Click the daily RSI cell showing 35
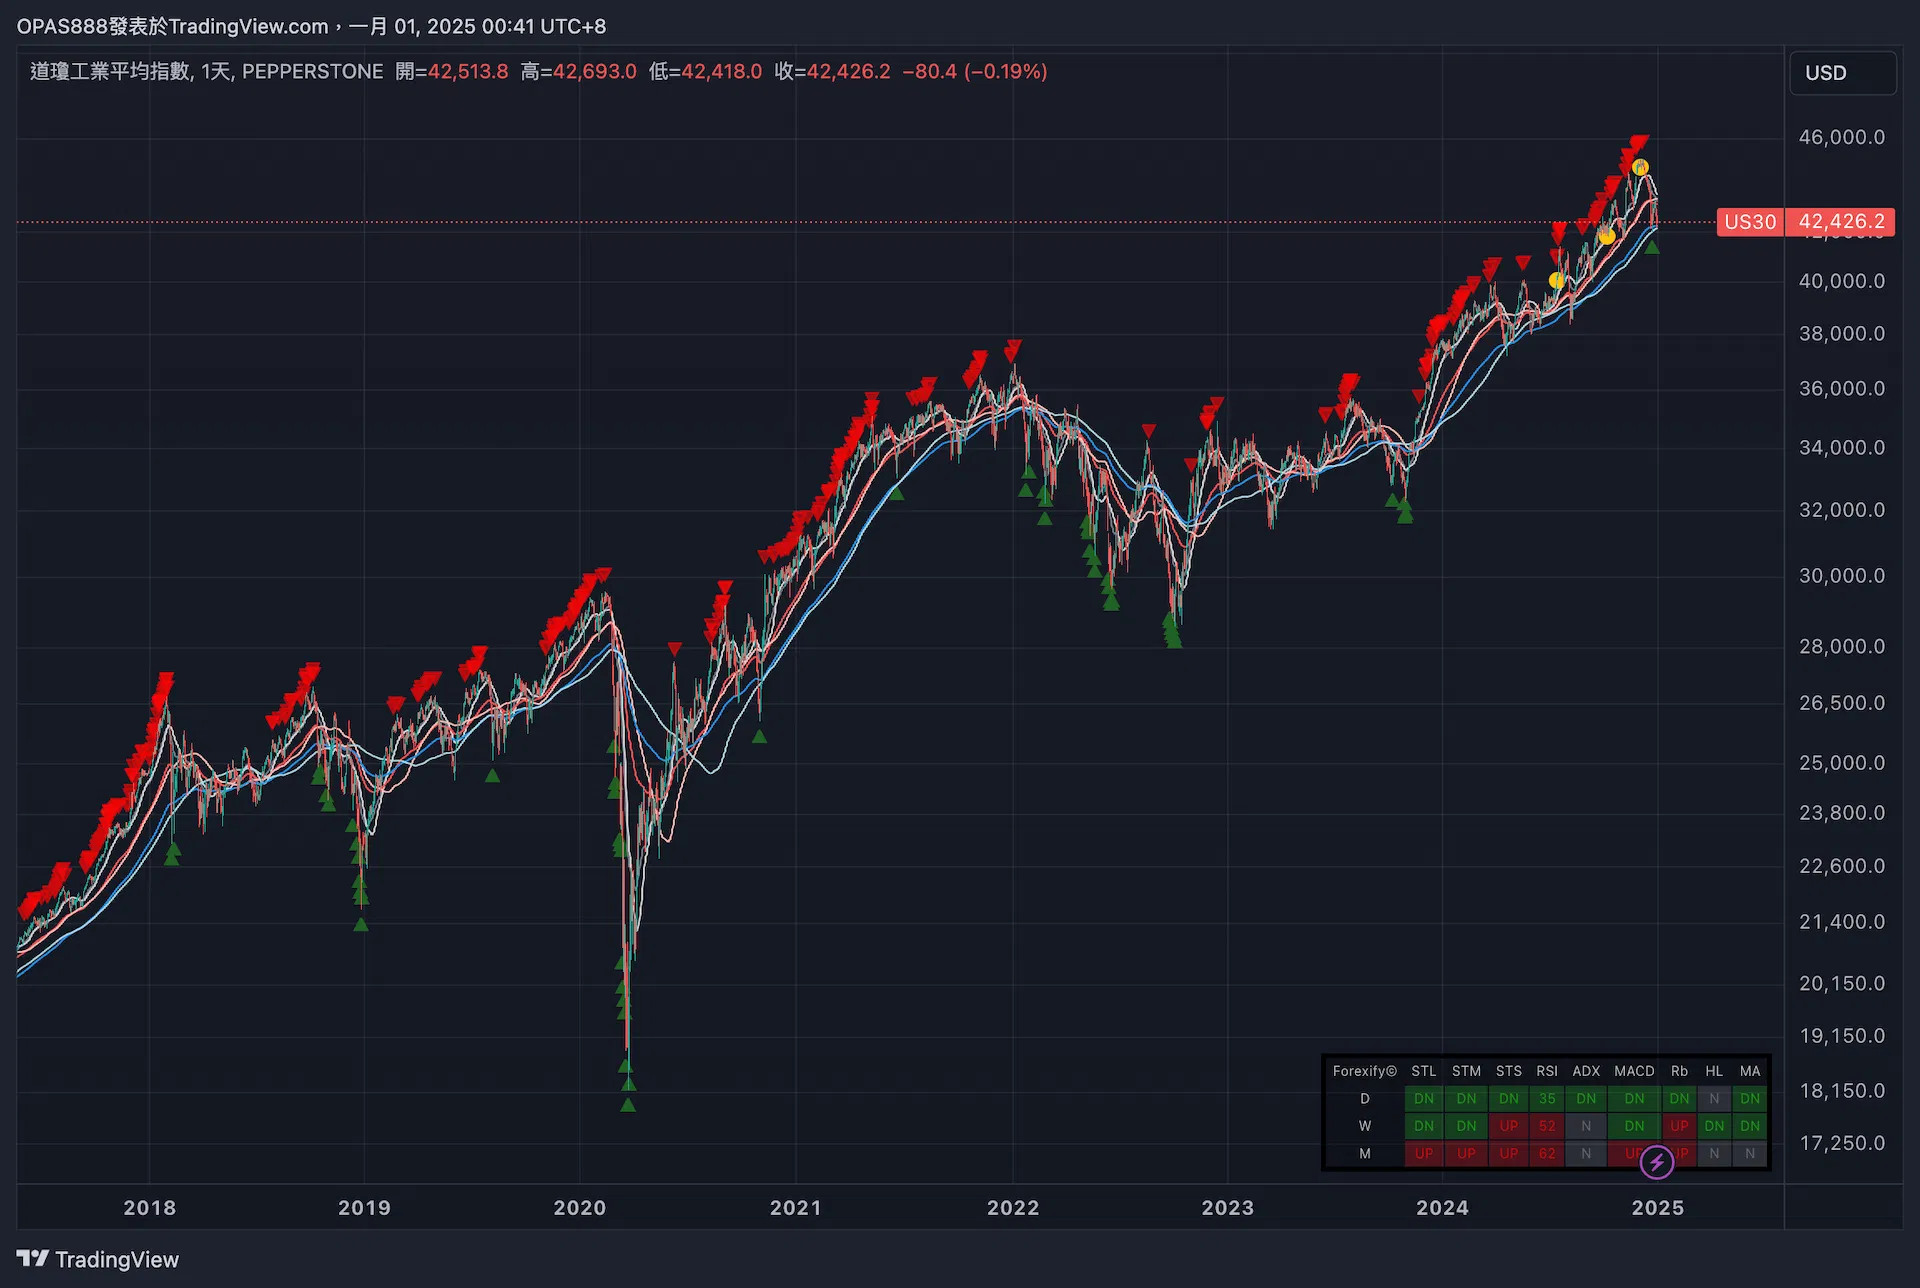1920x1288 pixels. click(1547, 1099)
